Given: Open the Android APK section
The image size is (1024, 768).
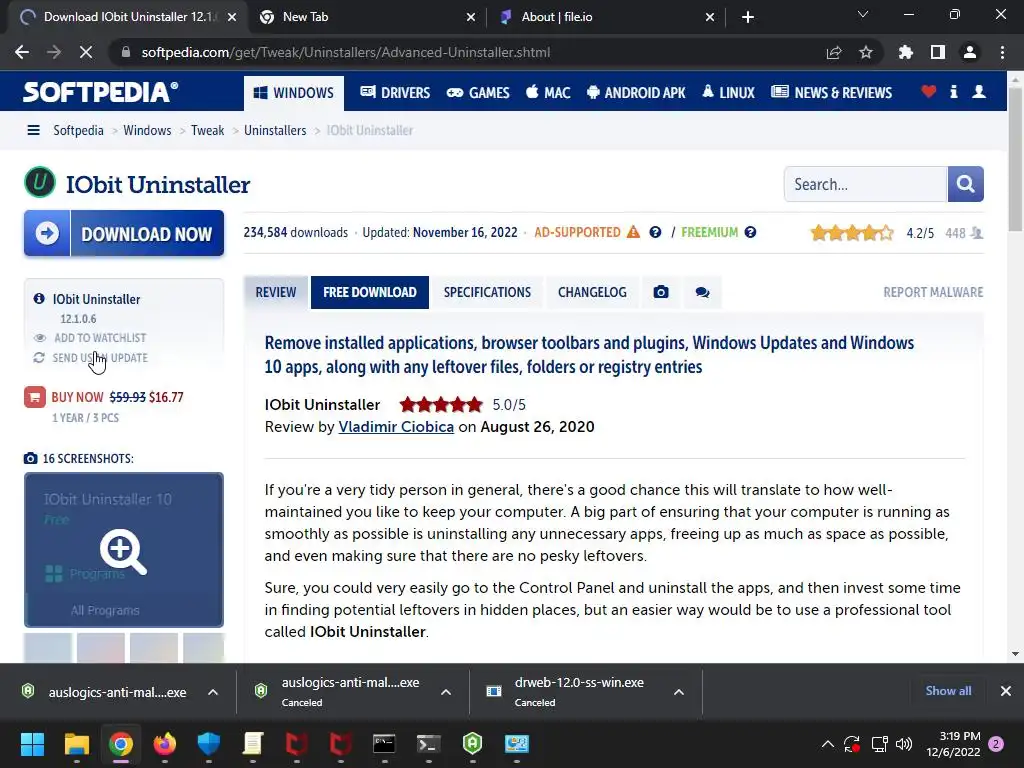Looking at the screenshot, I should pyautogui.click(x=636, y=92).
